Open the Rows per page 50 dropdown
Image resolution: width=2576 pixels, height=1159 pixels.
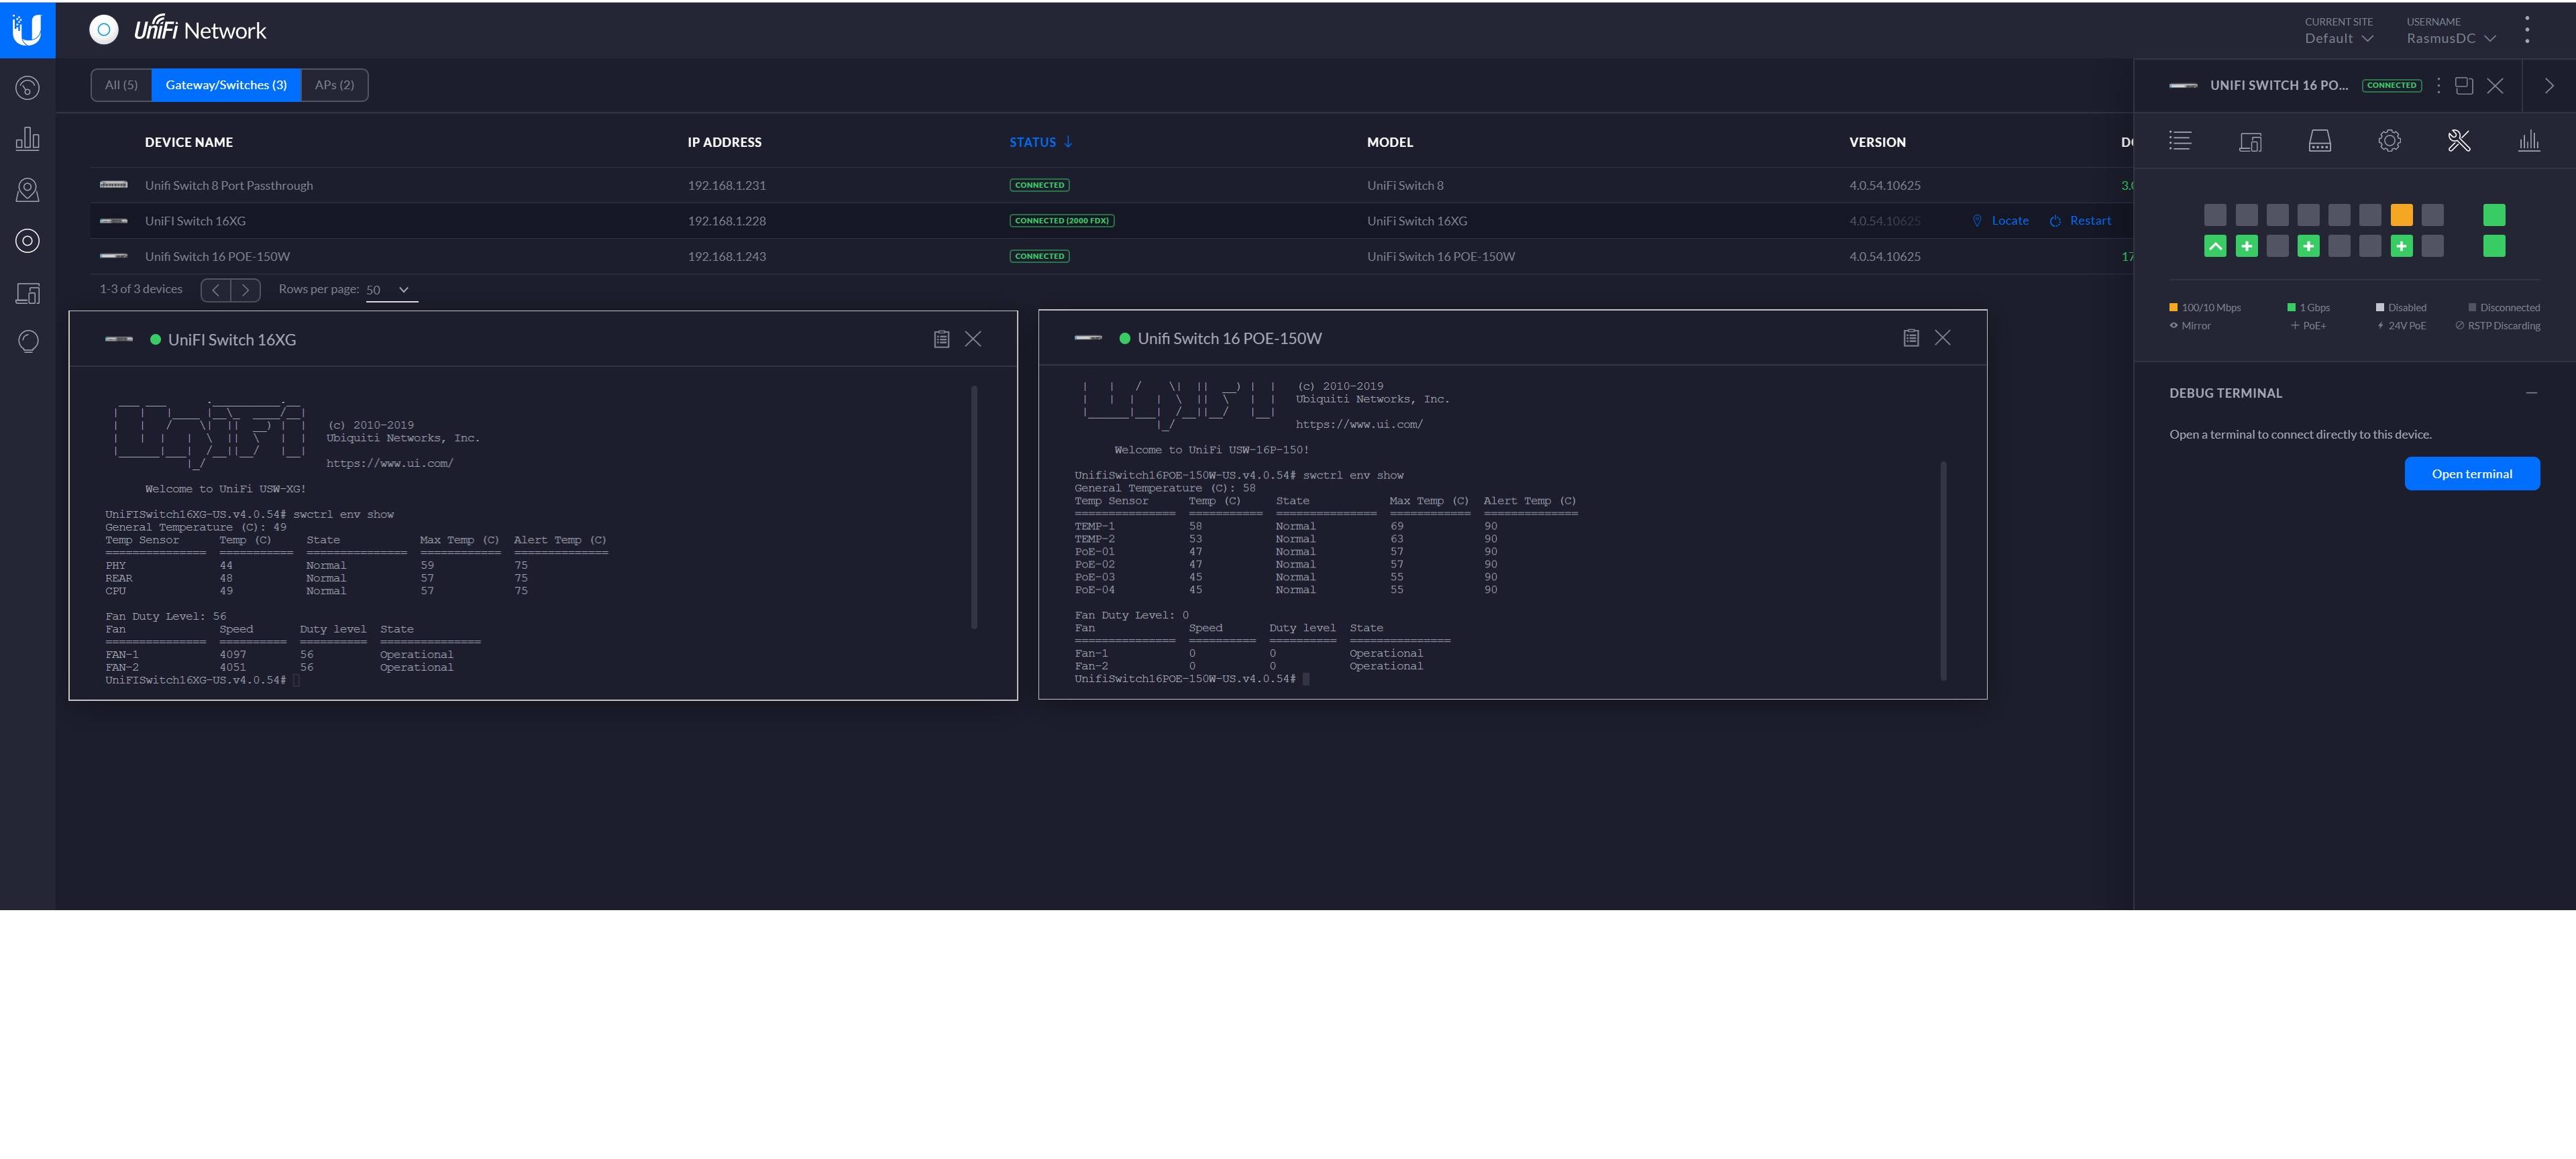point(391,290)
